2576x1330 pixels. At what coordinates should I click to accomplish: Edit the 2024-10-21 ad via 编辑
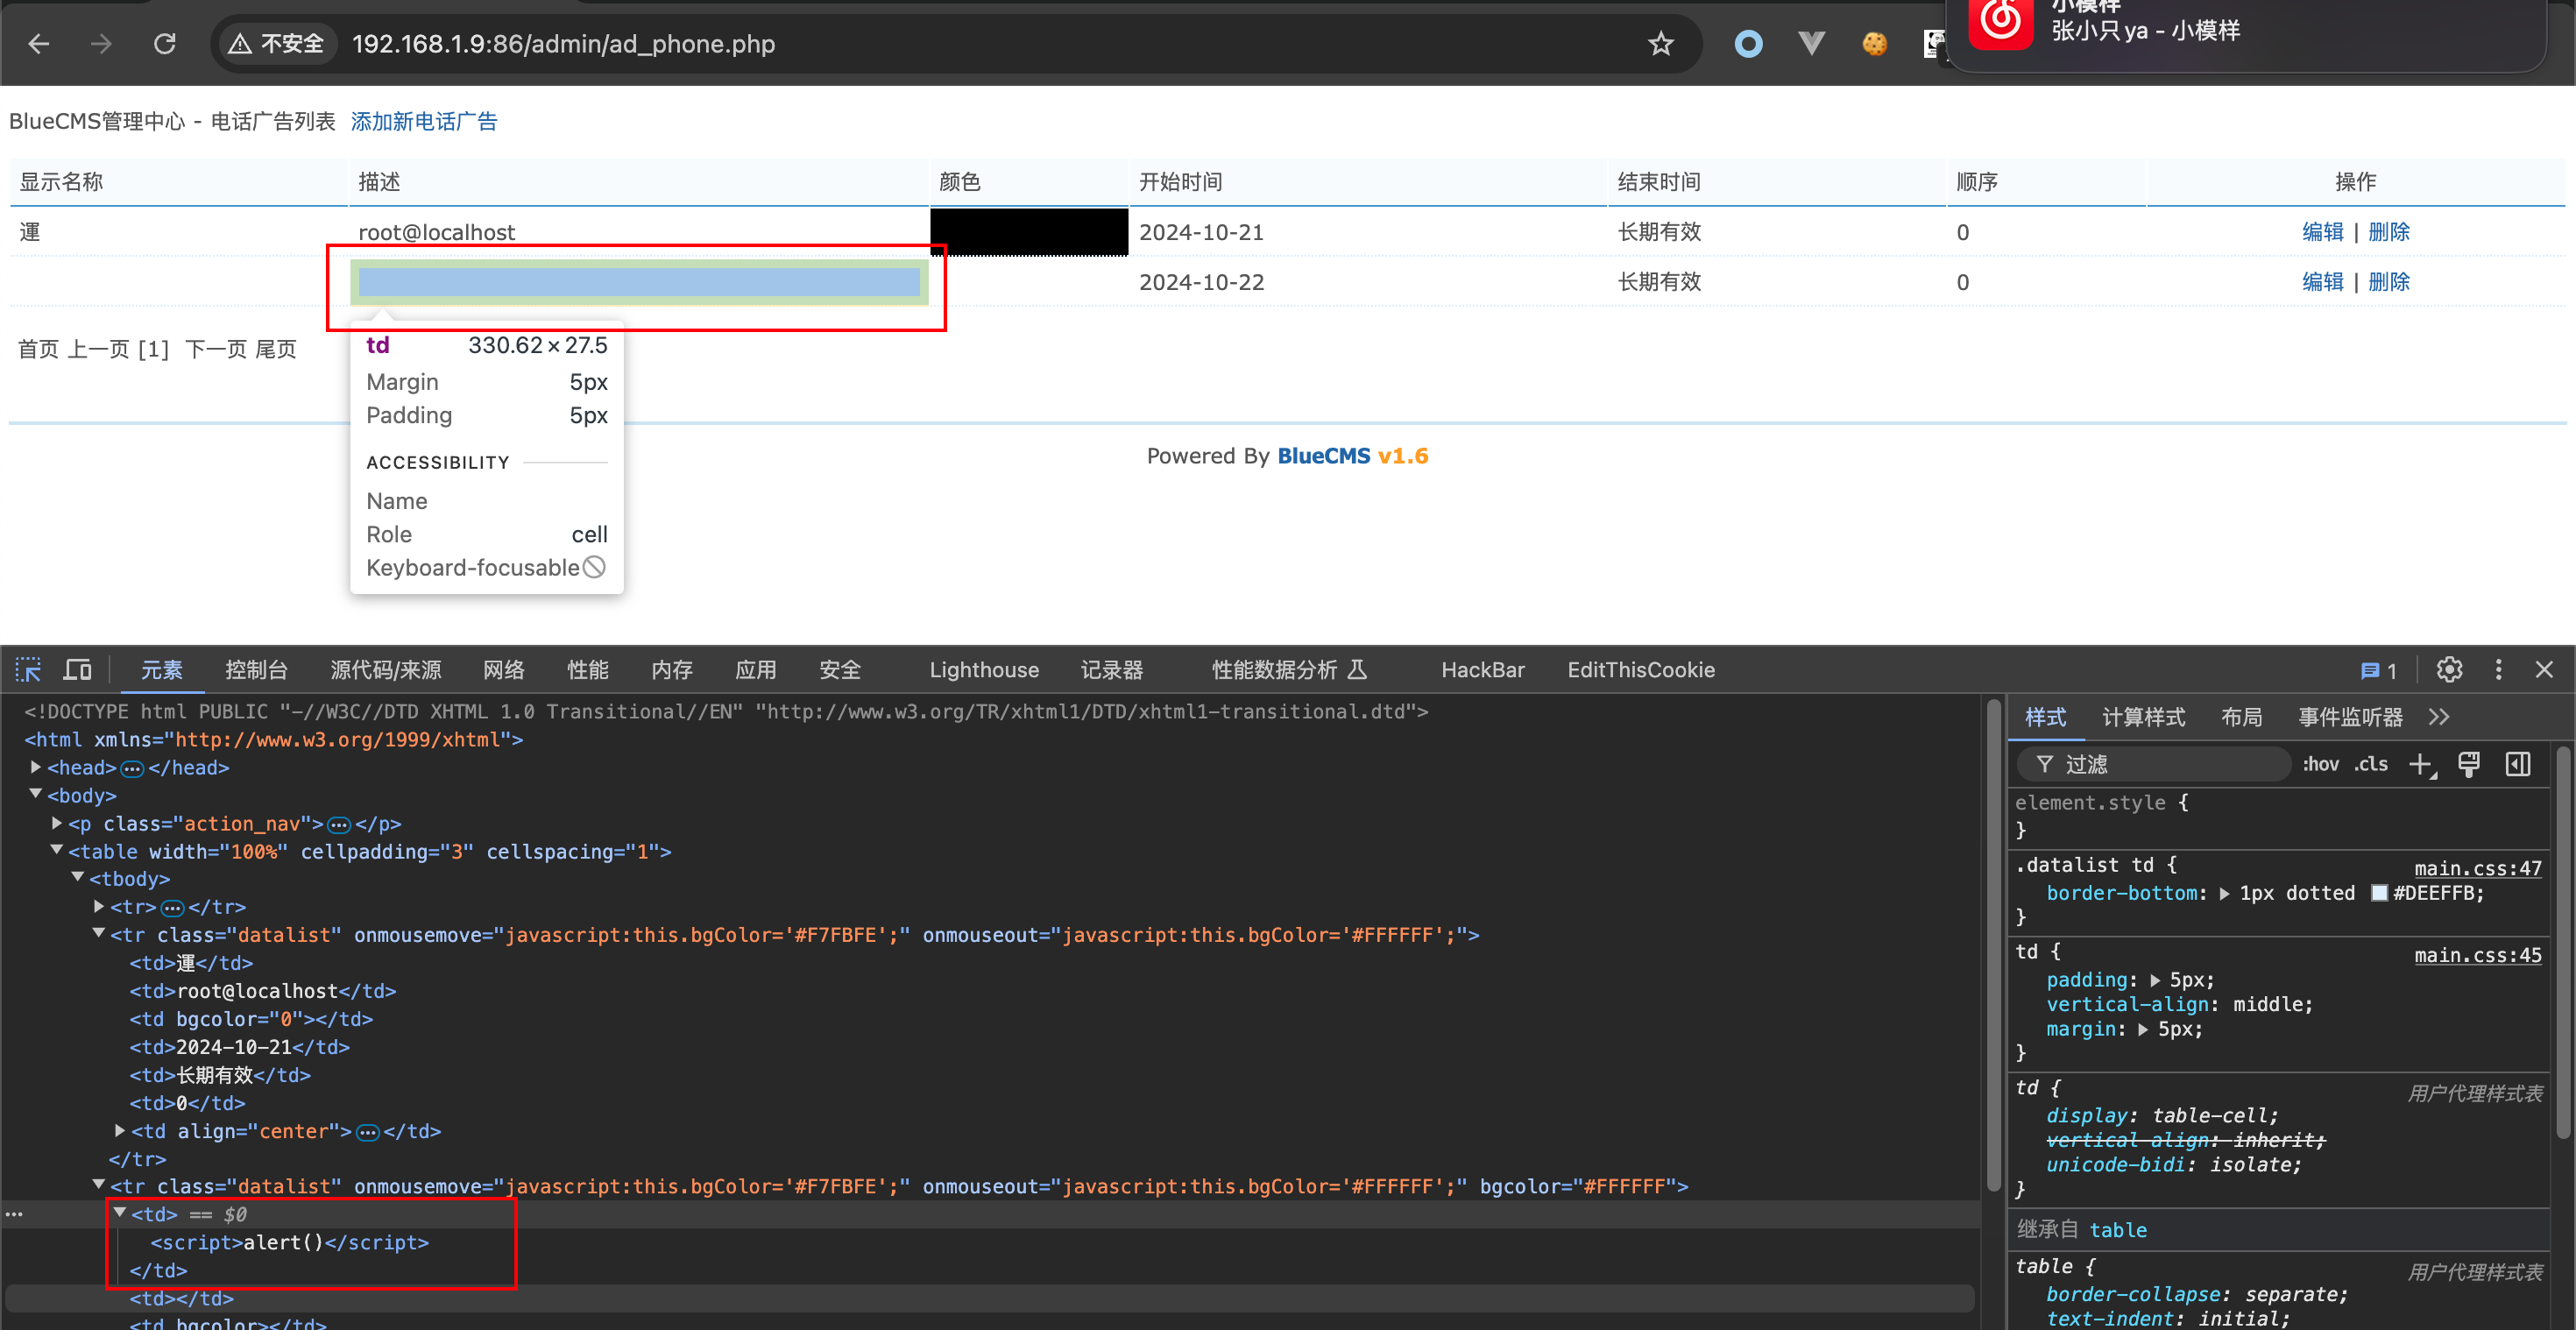2322,232
